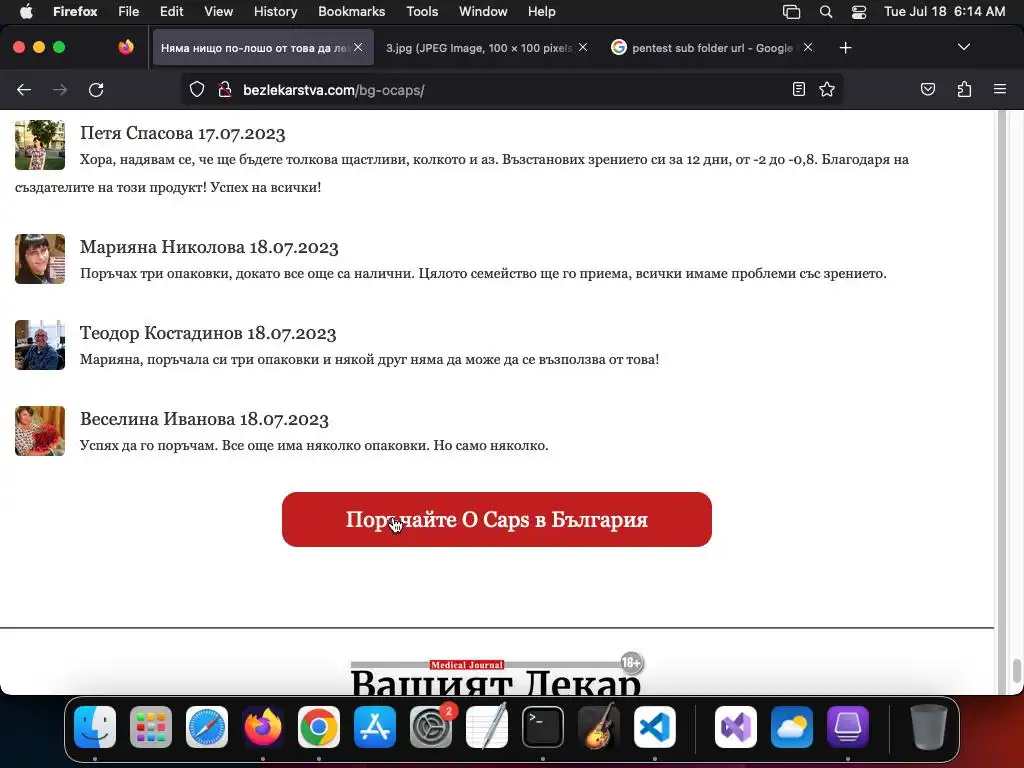Click the page vertical scrollbar thumb
Screen dimensions: 1024x768
pos(1016,671)
